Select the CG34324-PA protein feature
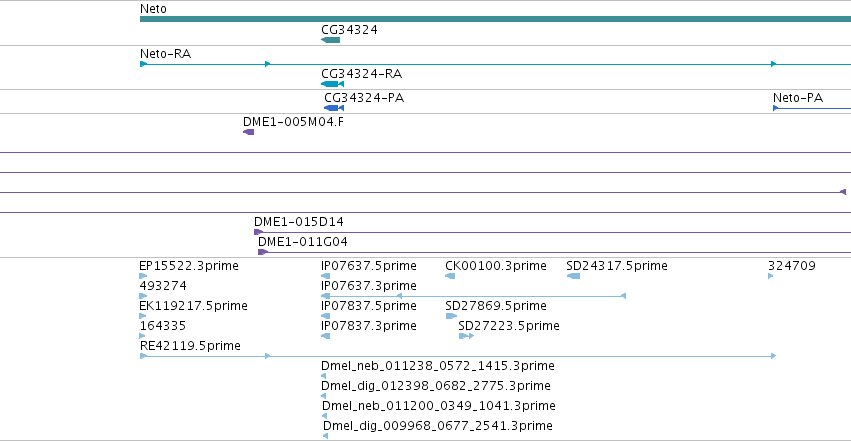Viewport: 851px width, 441px height. (334, 108)
